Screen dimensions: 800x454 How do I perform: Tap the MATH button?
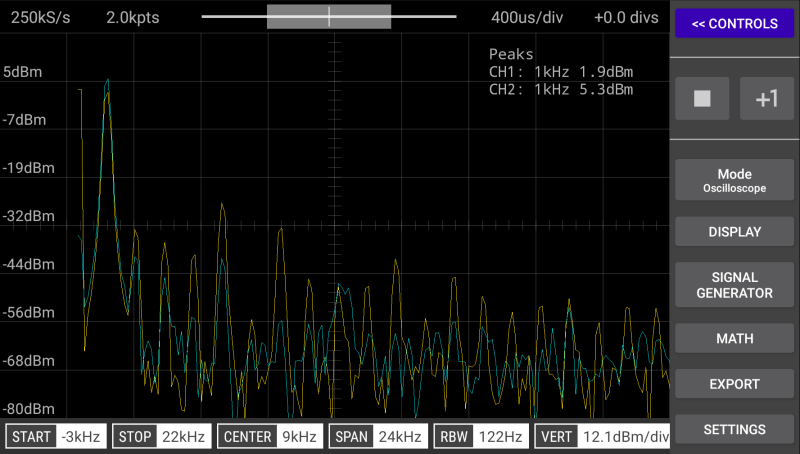(734, 339)
